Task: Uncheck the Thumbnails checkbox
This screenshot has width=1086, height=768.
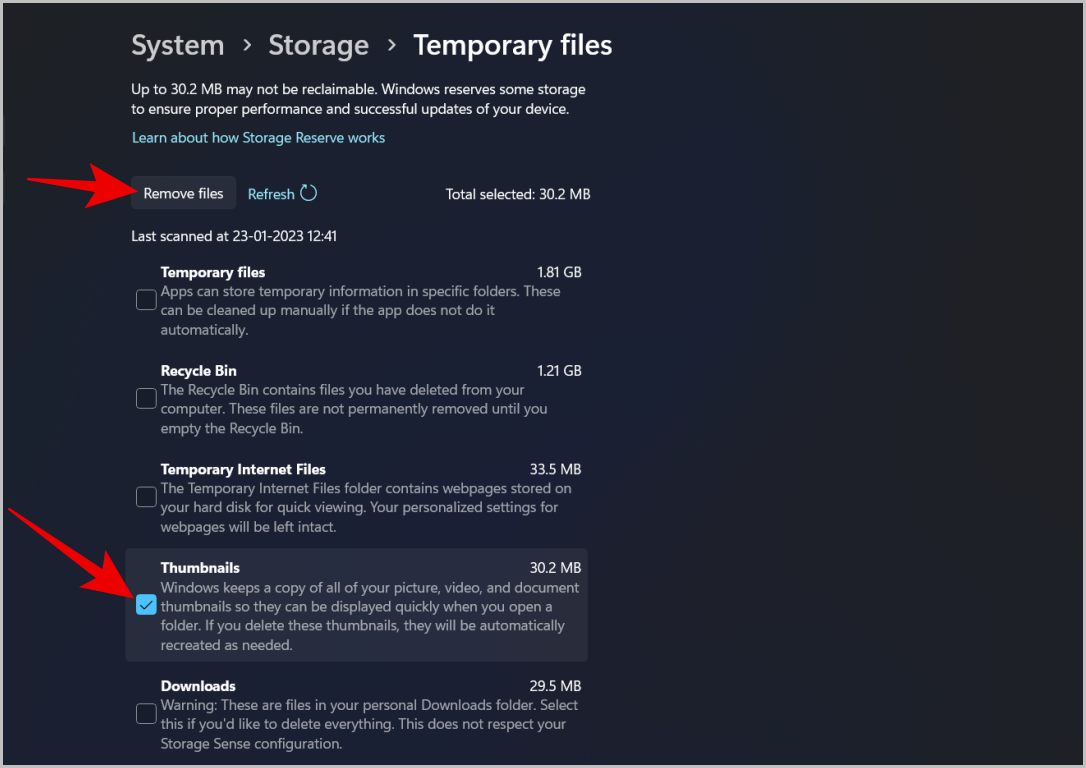Action: coord(145,605)
